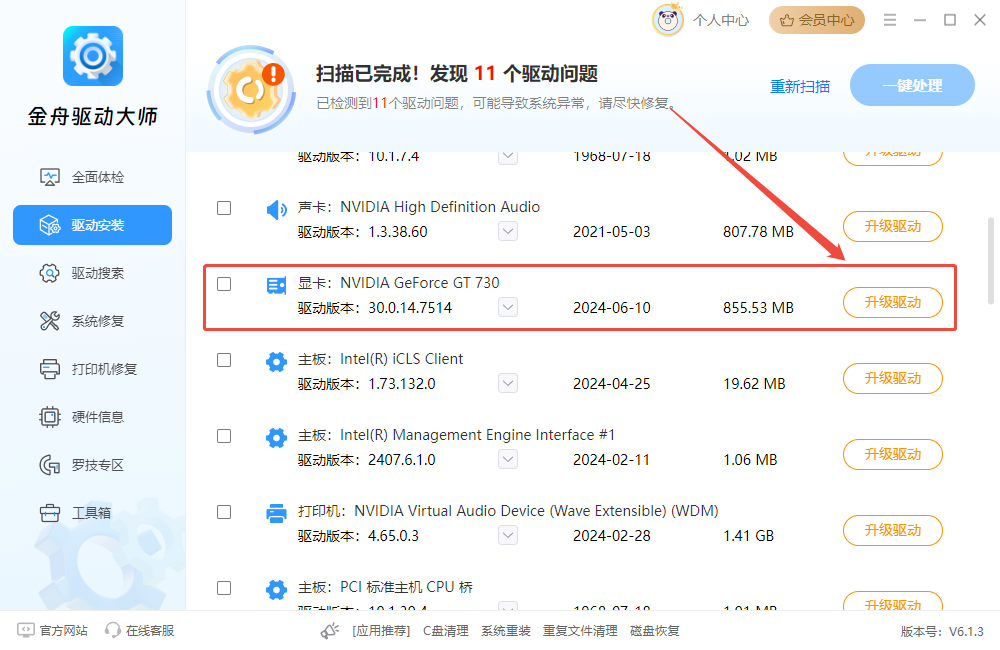
Task: Click the driver list vertical scrollbar
Action: tap(990, 262)
